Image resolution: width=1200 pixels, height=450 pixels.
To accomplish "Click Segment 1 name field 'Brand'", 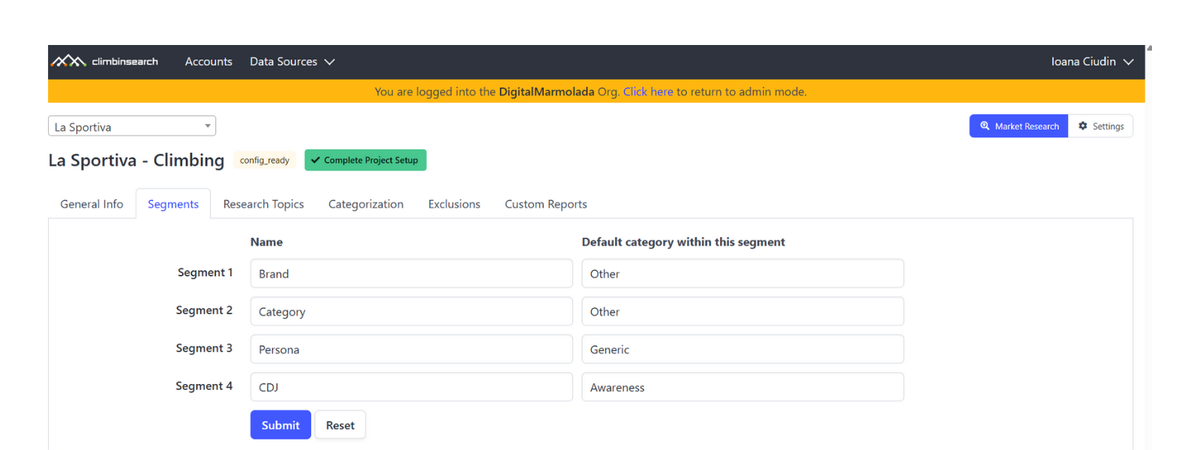I will [x=411, y=273].
